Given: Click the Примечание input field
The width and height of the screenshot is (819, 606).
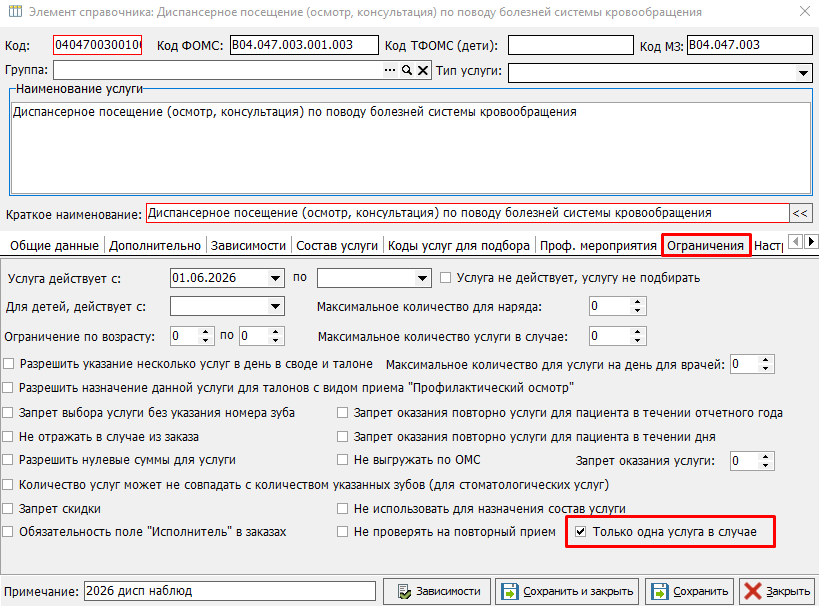Looking at the screenshot, I should point(229,591).
